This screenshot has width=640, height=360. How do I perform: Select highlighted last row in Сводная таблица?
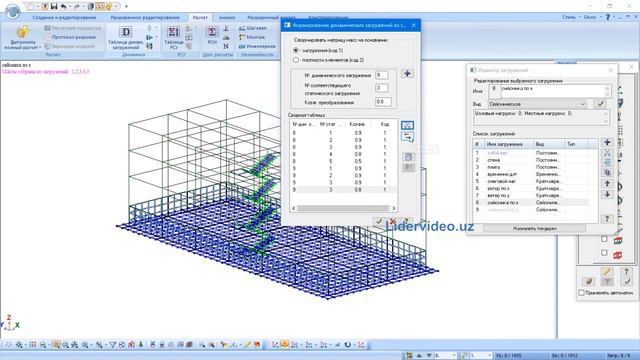(x=343, y=190)
